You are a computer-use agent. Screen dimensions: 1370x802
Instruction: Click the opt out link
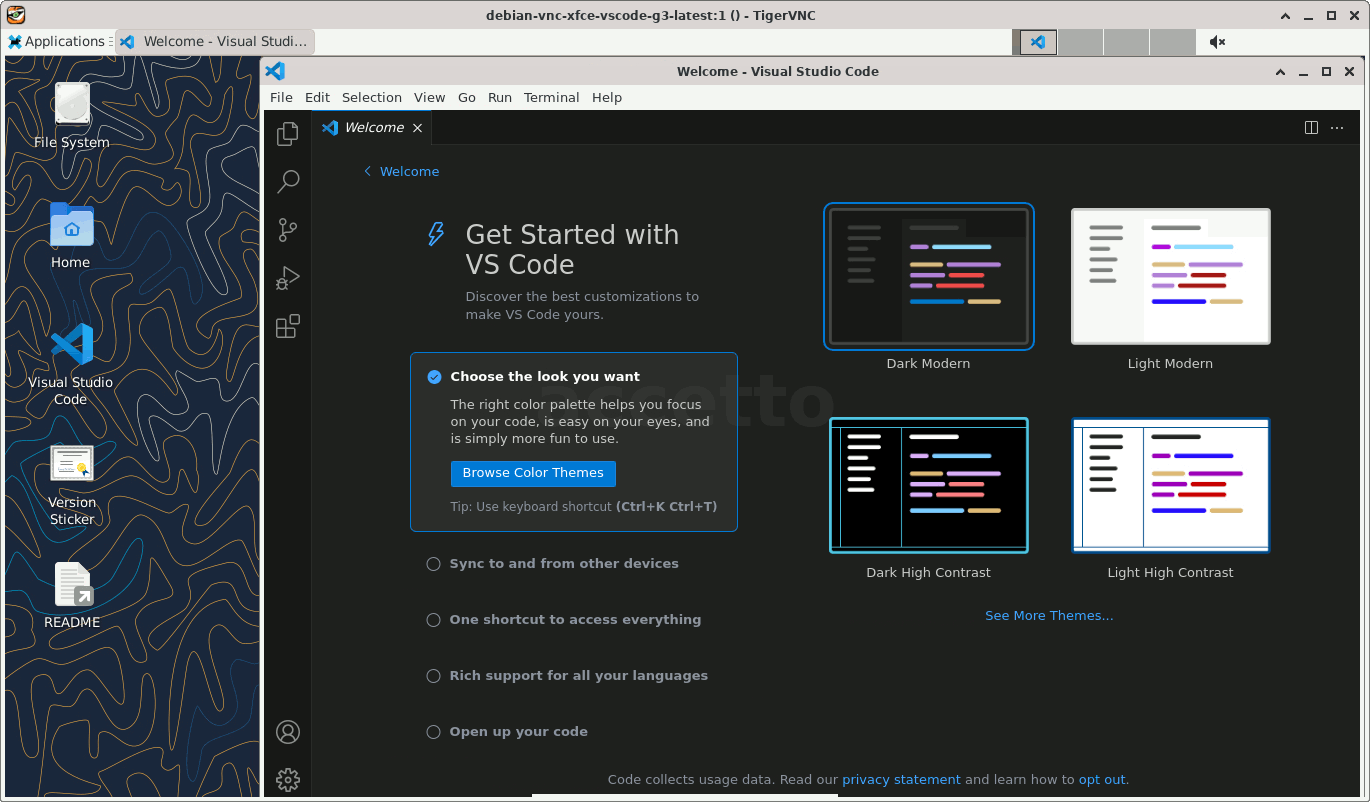[1102, 780]
